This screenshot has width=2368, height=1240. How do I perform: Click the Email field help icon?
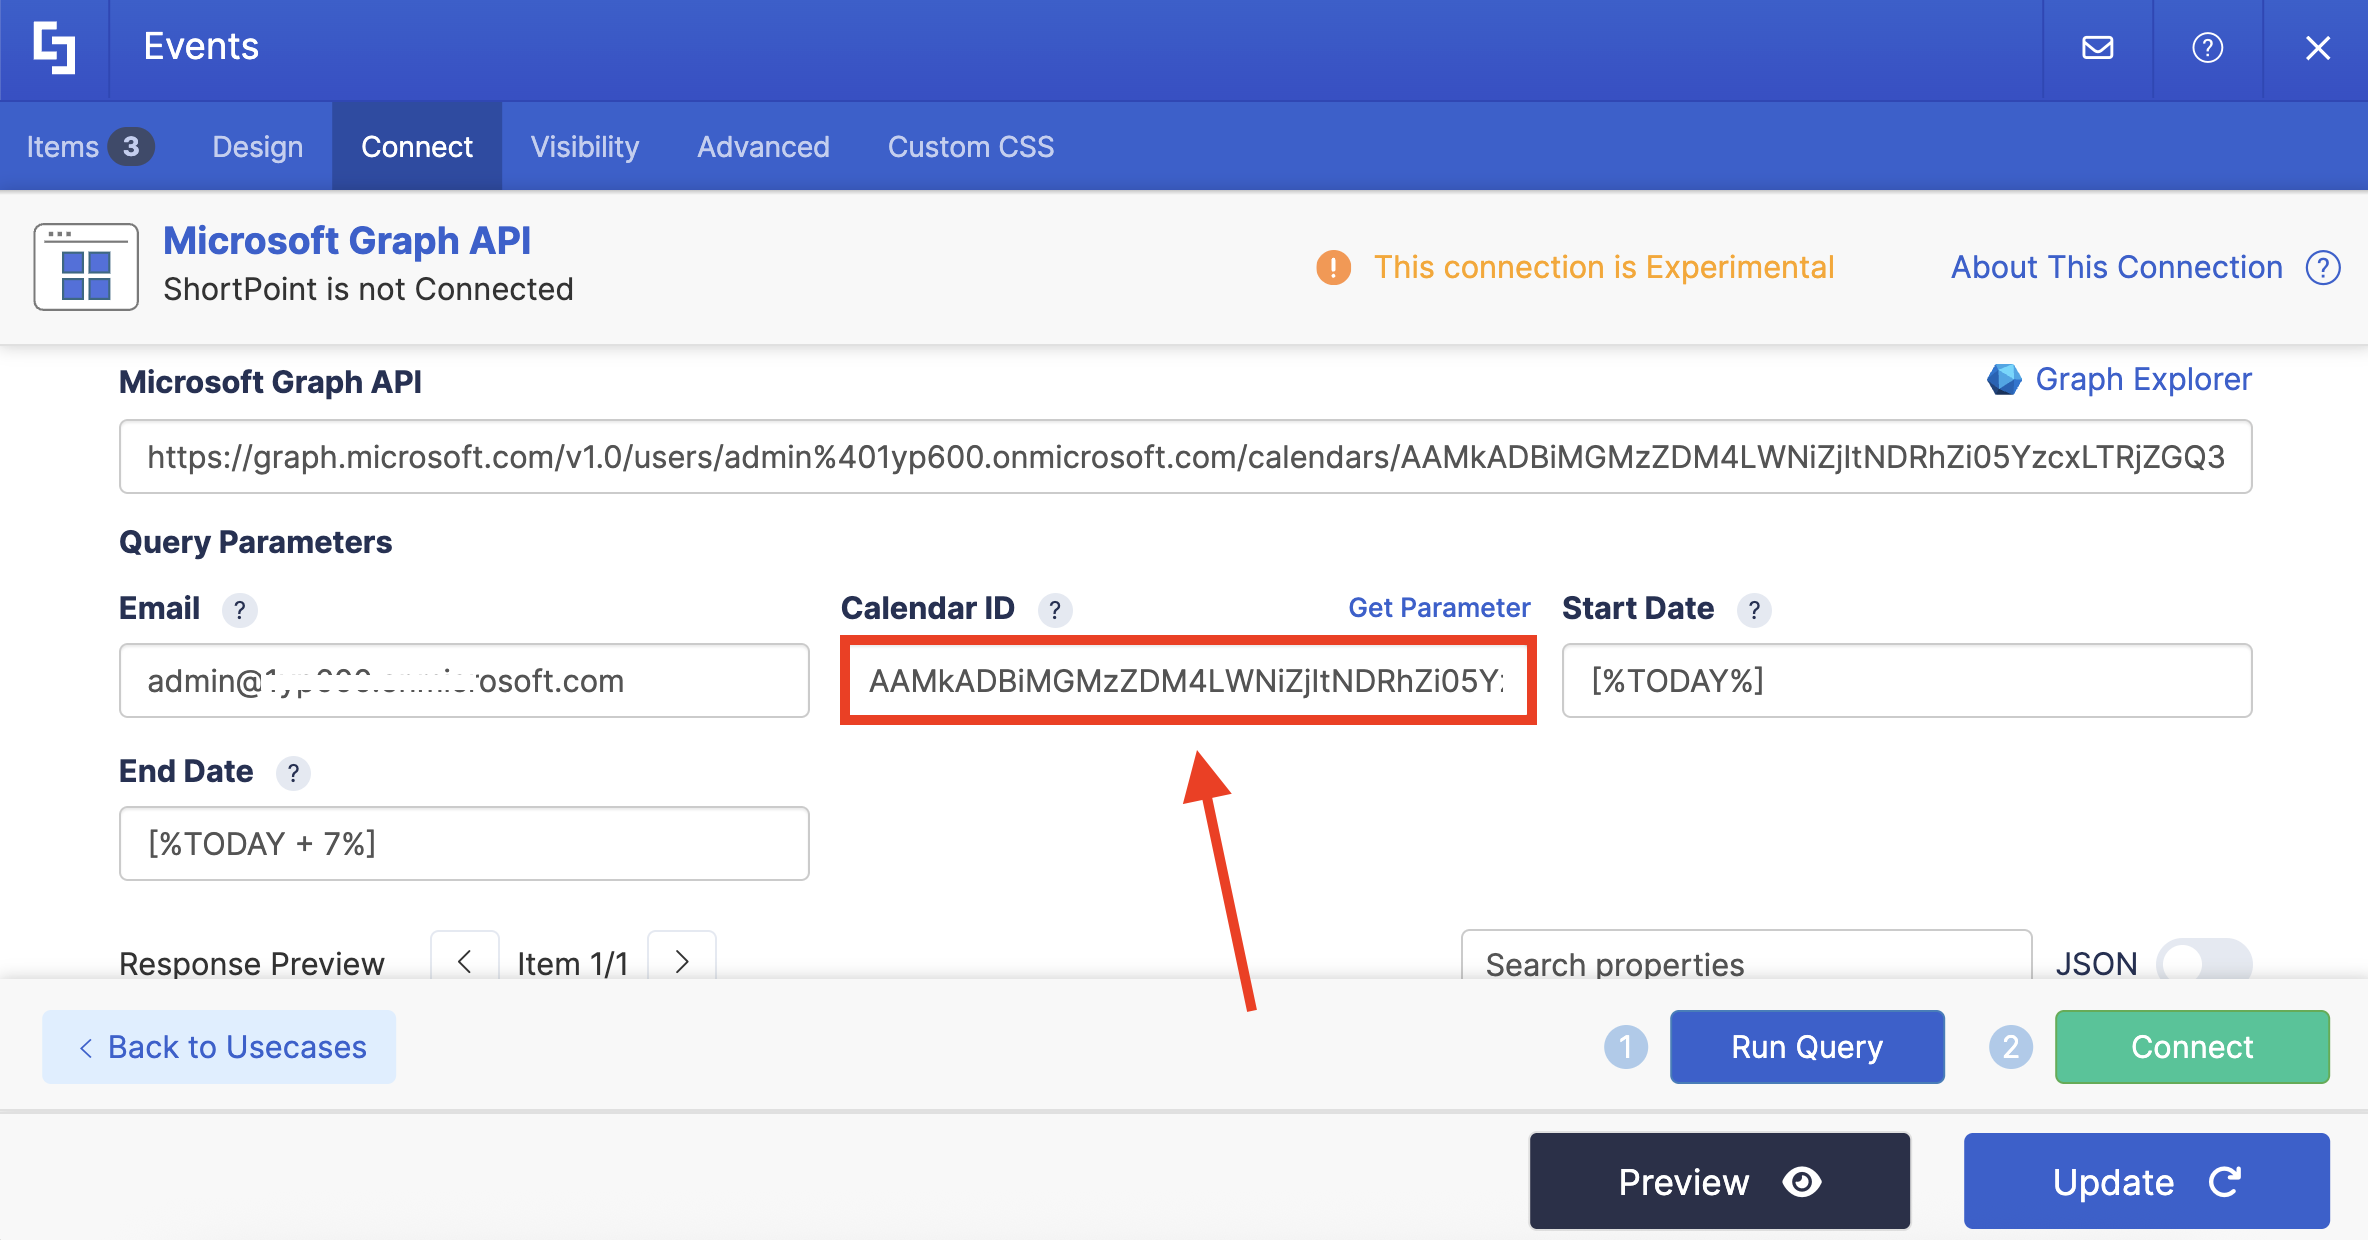(x=239, y=610)
